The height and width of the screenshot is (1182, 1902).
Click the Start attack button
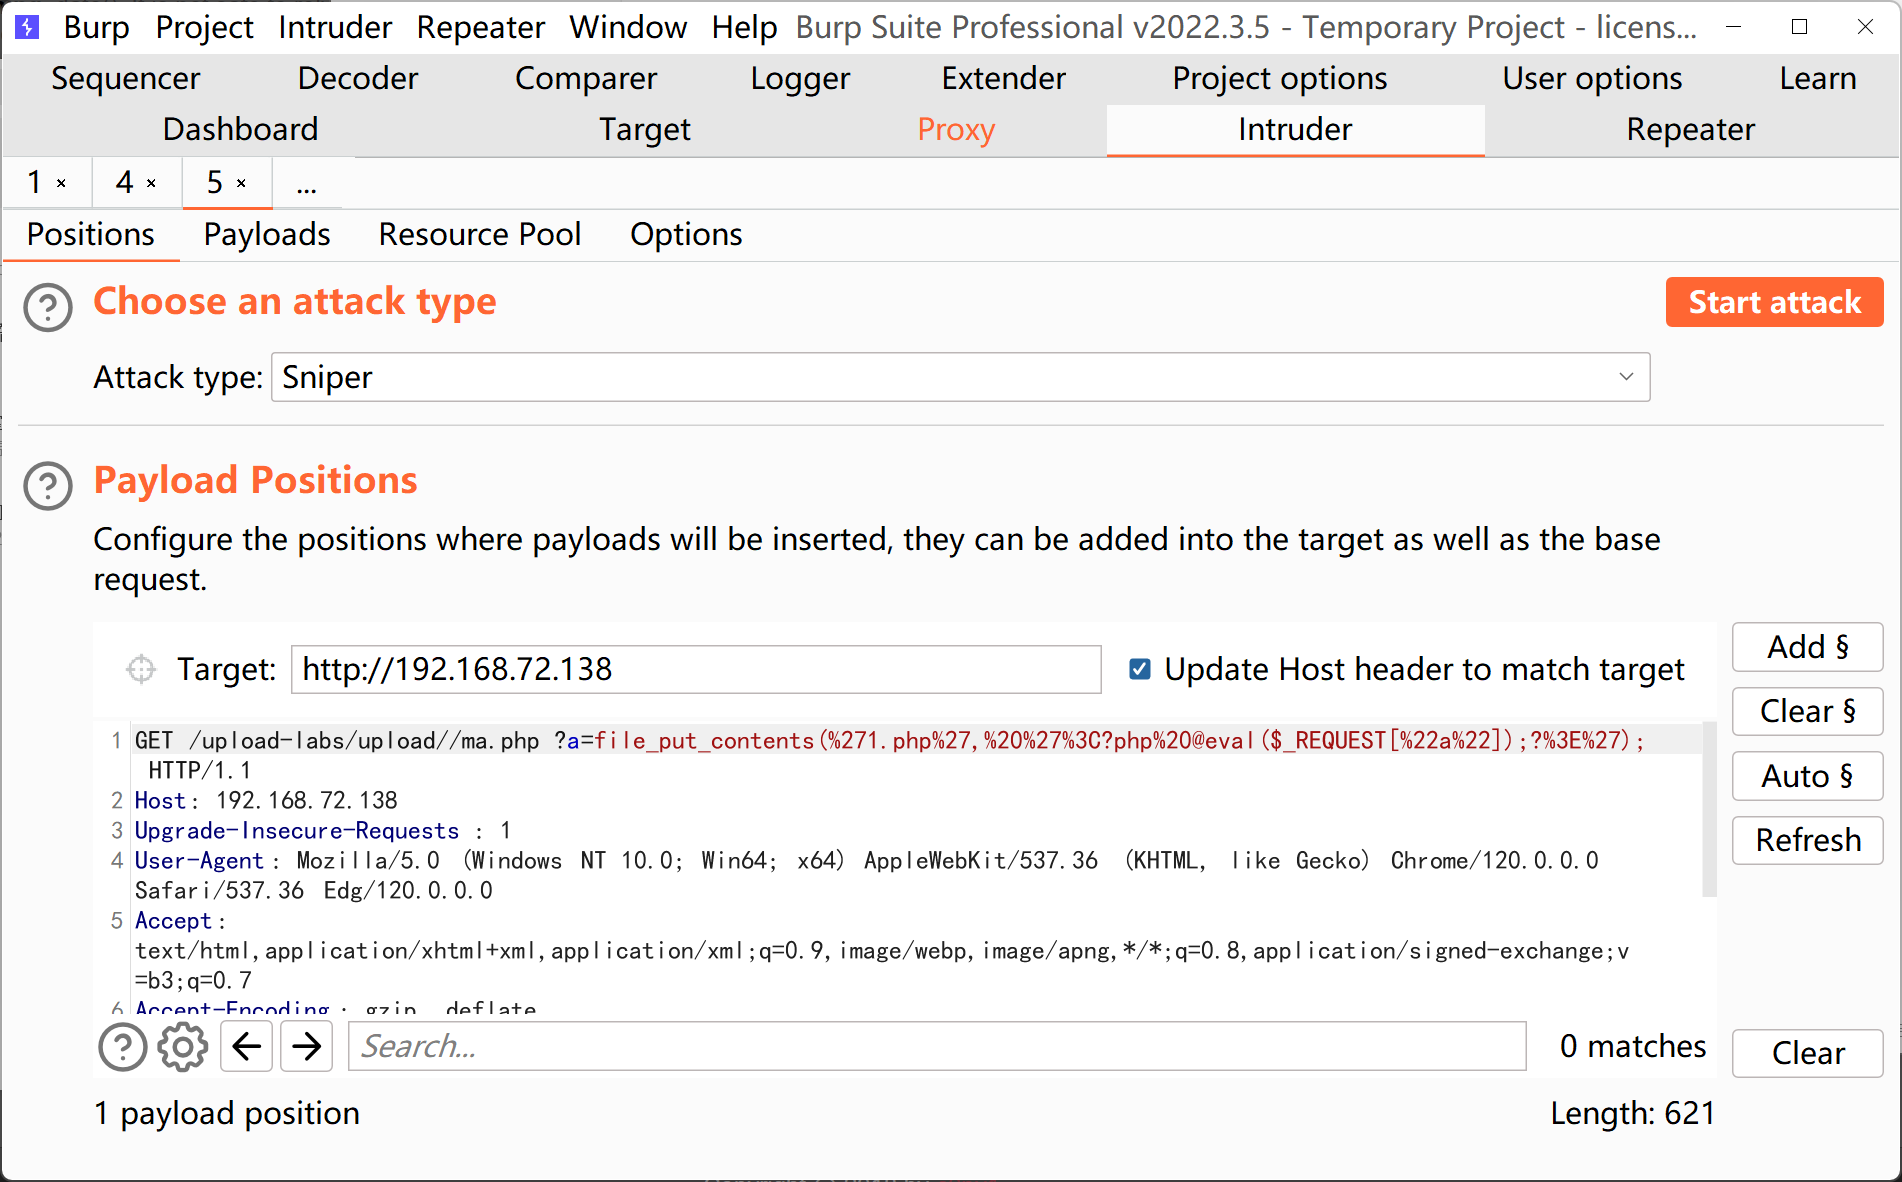point(1774,303)
